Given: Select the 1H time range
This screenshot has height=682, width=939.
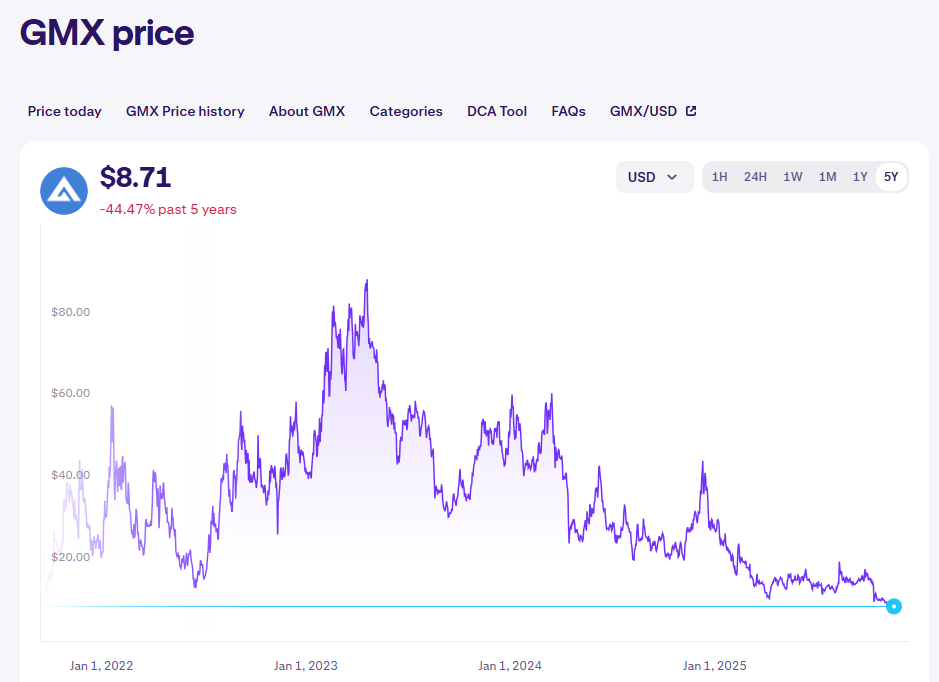Looking at the screenshot, I should pos(719,177).
